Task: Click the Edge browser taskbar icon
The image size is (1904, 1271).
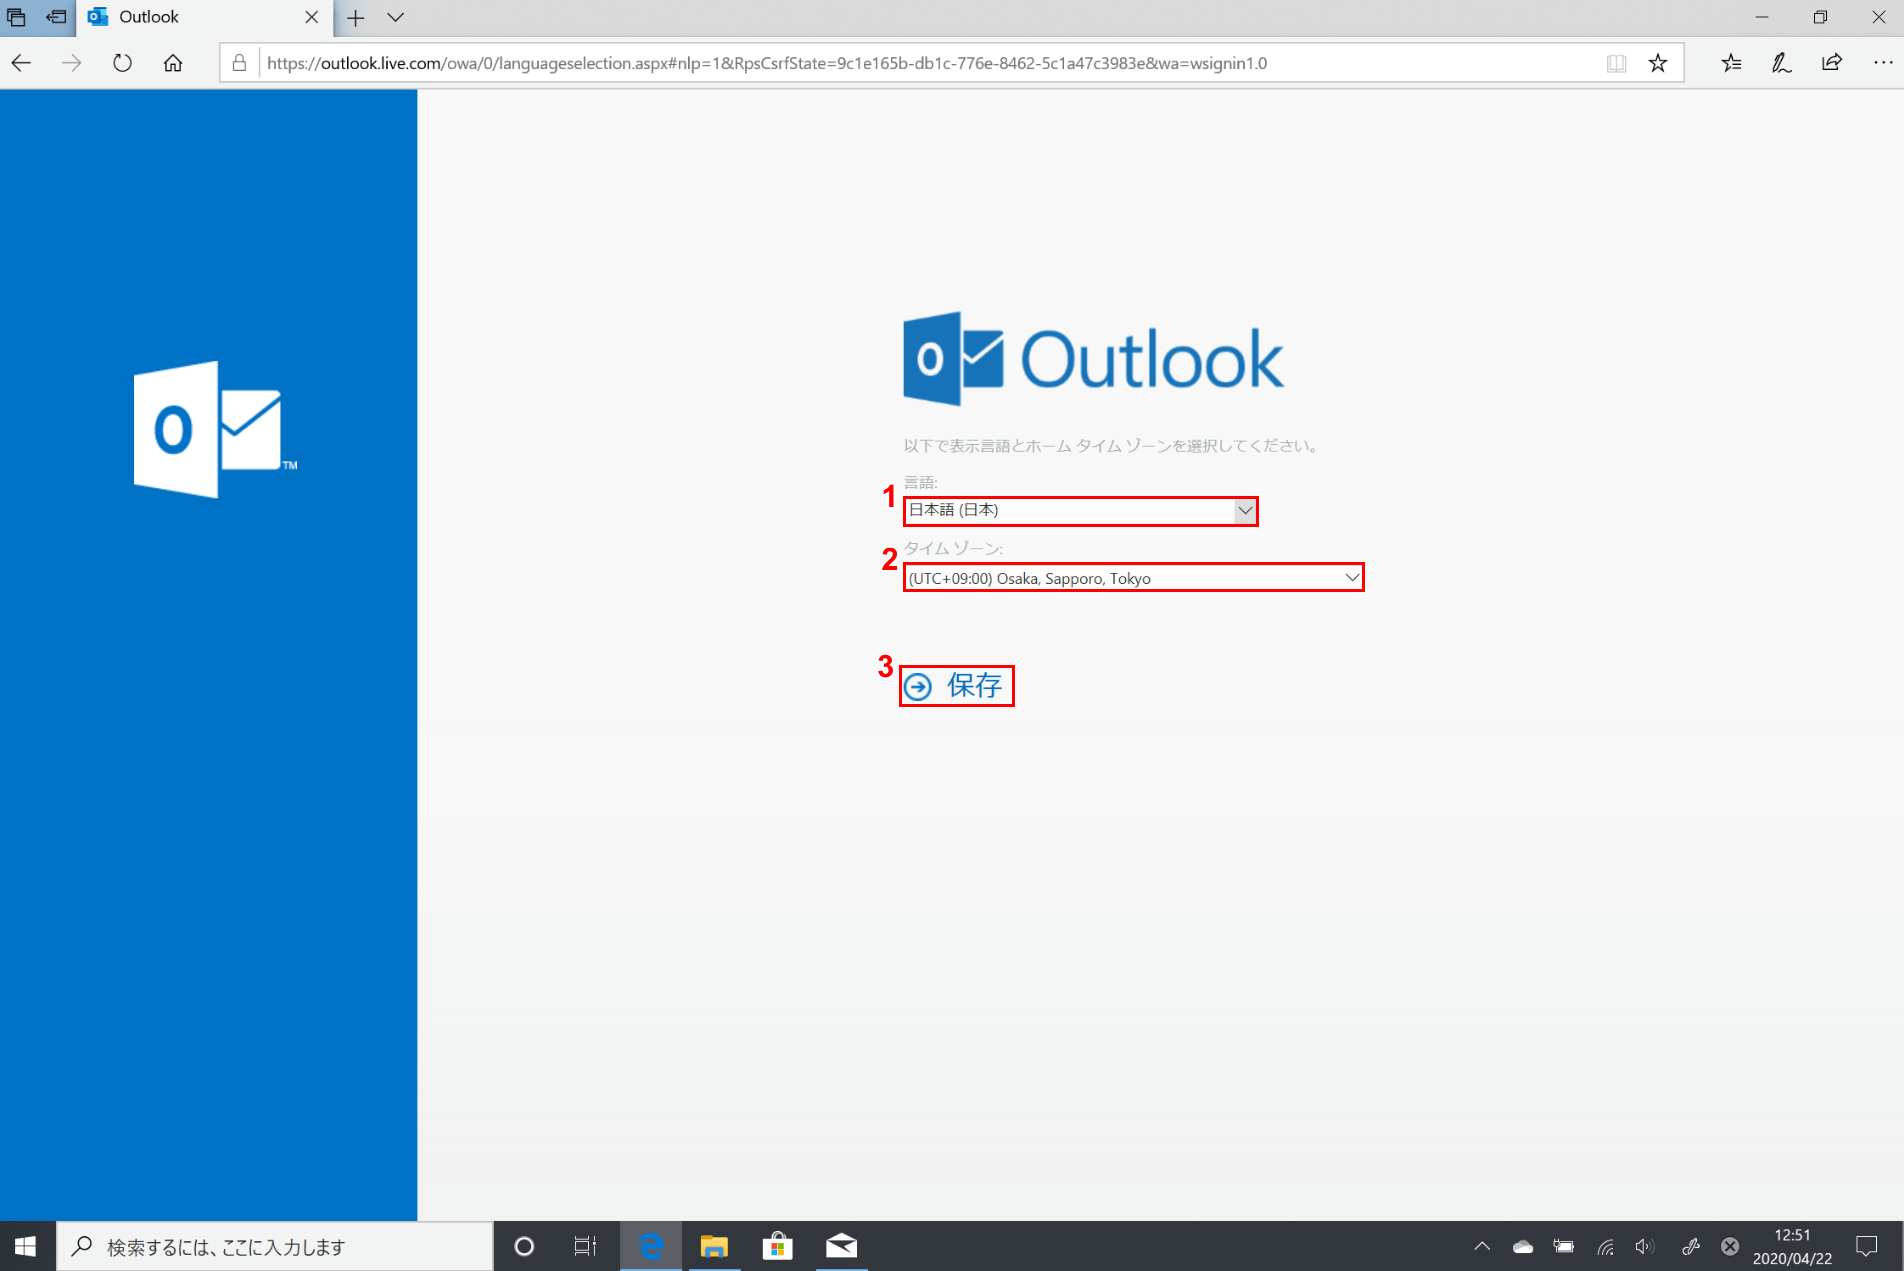Action: click(651, 1246)
